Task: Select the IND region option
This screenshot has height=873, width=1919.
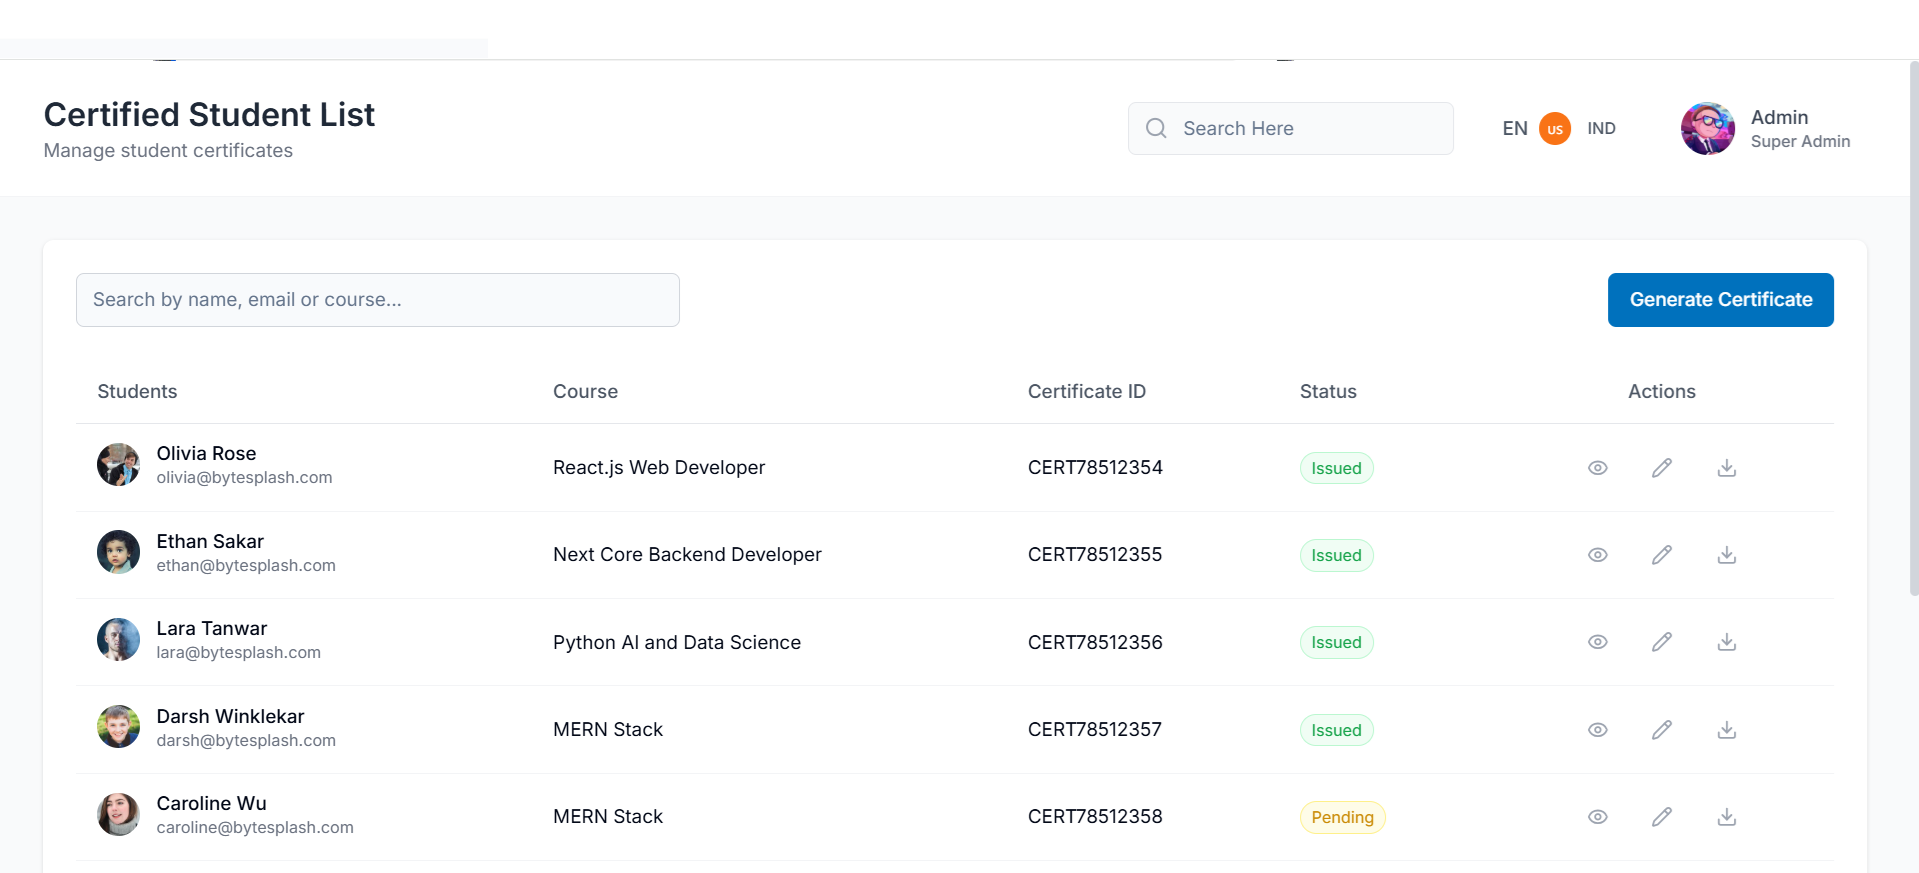Action: point(1601,128)
